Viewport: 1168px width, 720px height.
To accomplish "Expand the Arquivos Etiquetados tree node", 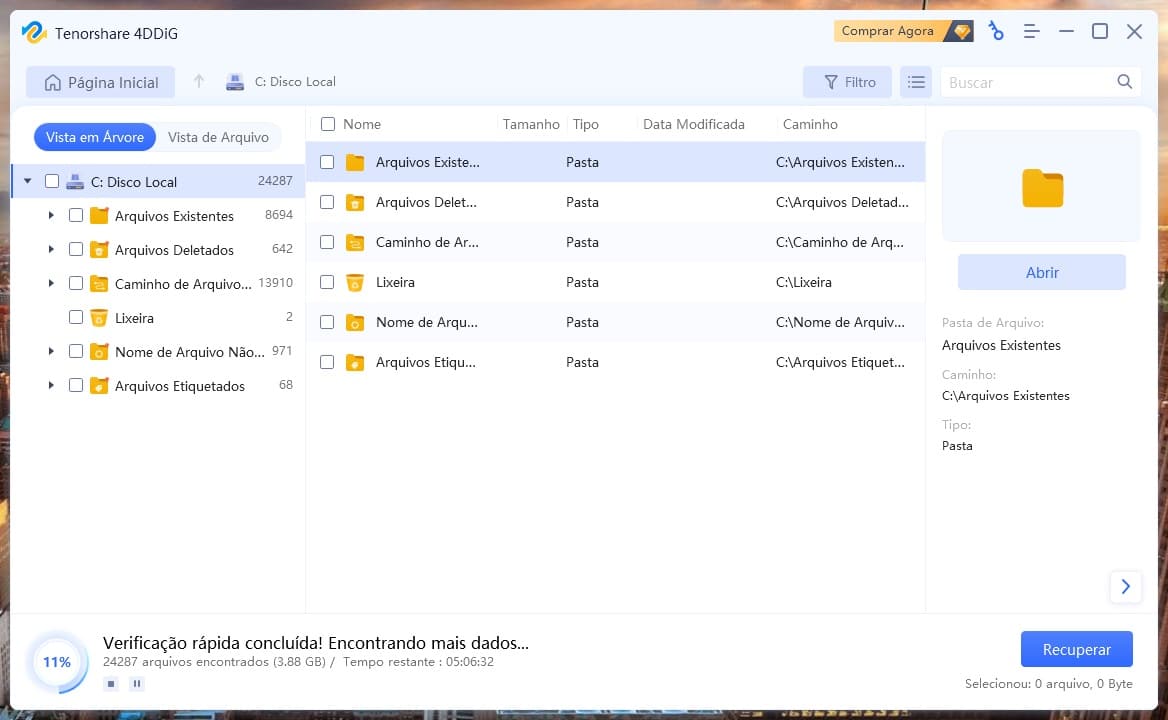I will click(51, 385).
